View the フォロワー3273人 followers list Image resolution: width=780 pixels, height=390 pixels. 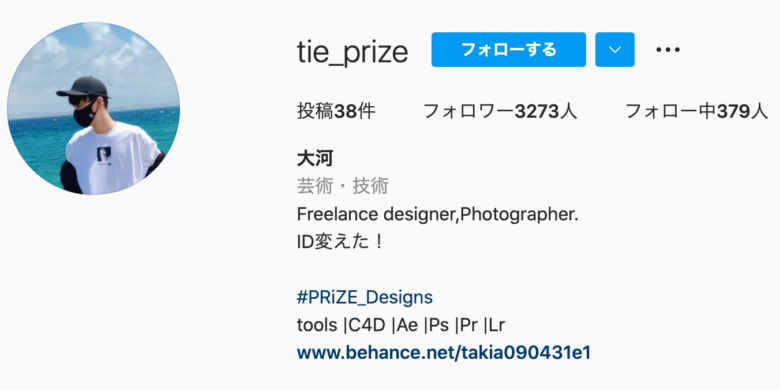pyautogui.click(x=500, y=112)
